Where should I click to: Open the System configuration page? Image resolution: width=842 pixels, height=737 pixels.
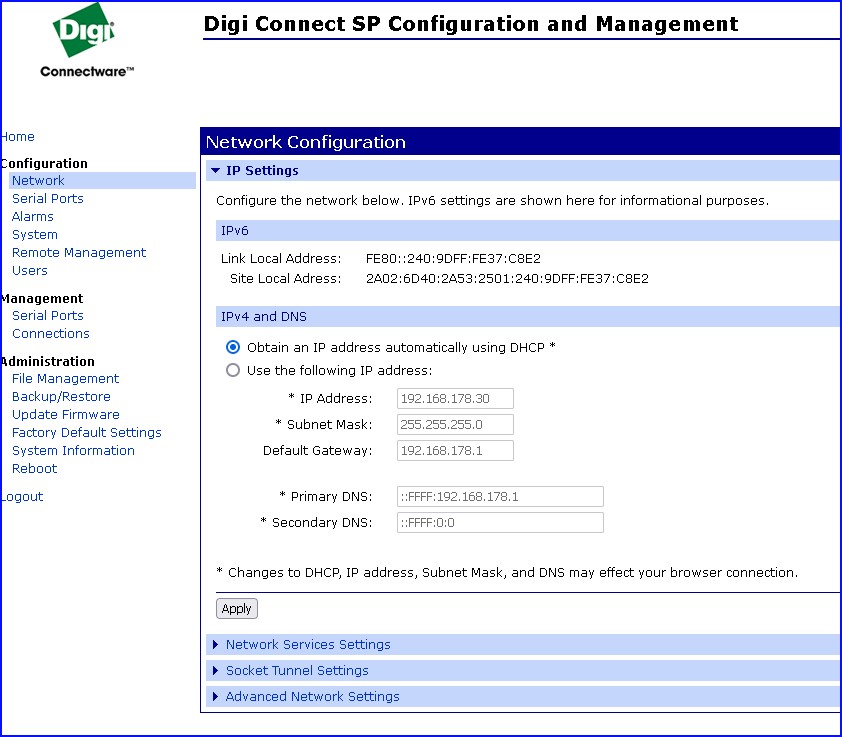tap(35, 234)
